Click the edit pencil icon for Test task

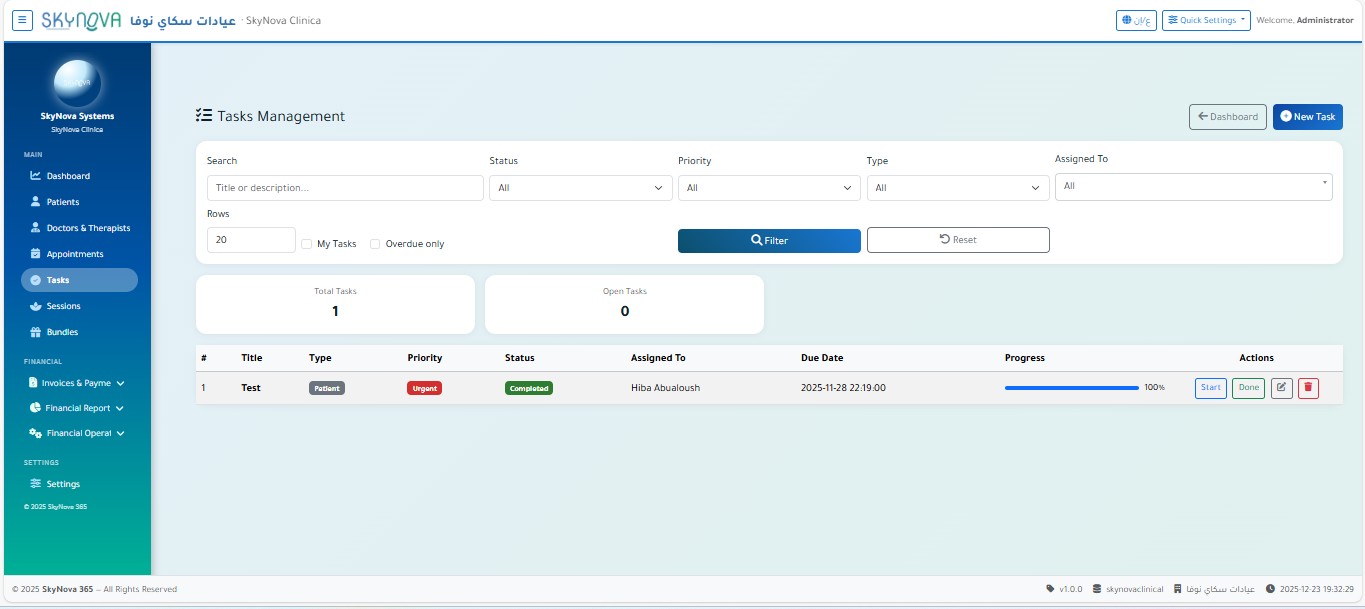point(1281,388)
